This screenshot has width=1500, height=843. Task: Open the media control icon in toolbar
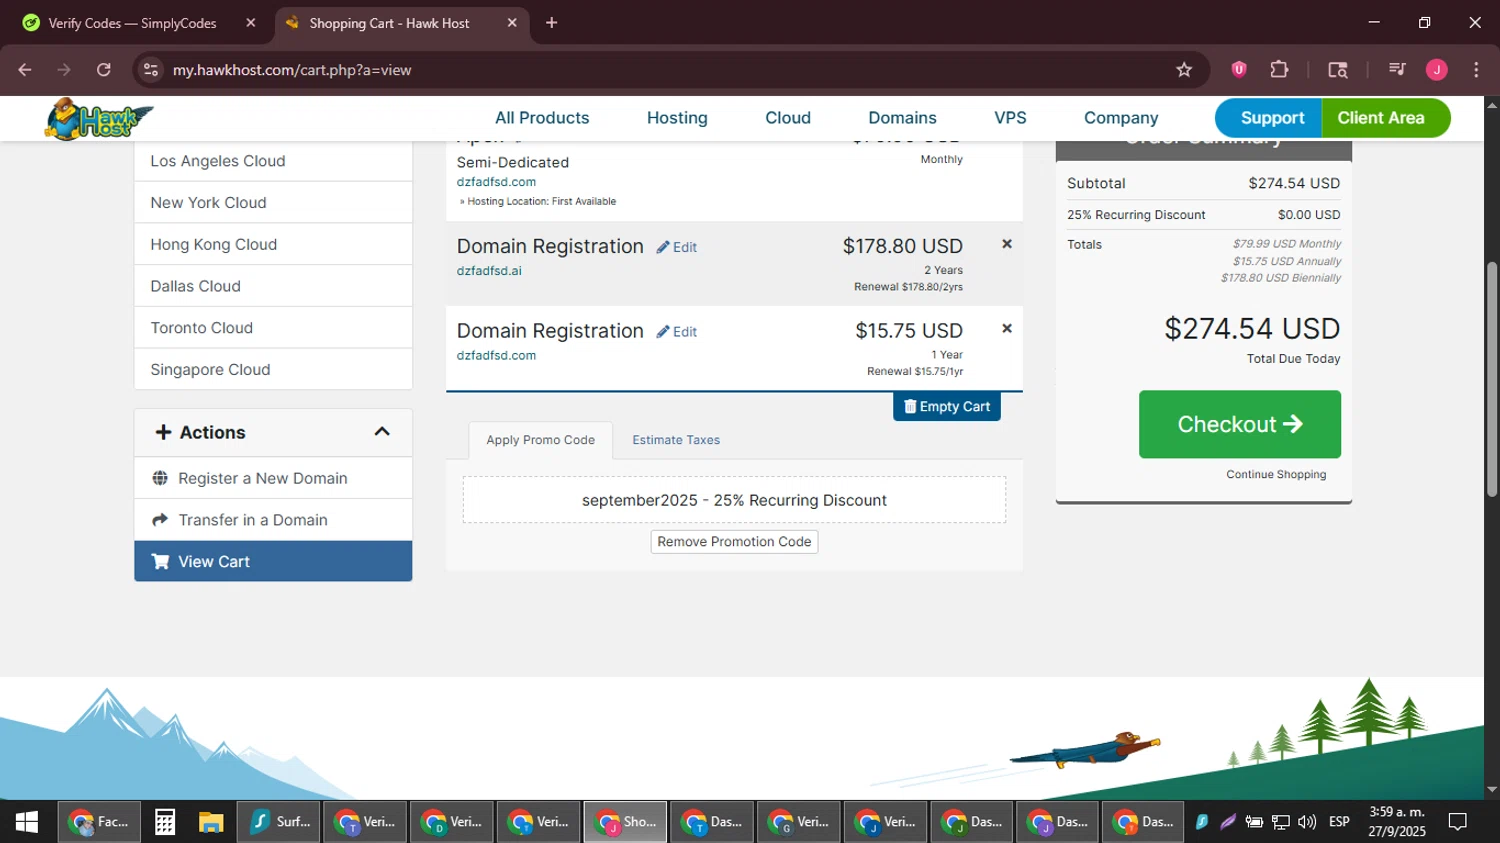click(1397, 70)
